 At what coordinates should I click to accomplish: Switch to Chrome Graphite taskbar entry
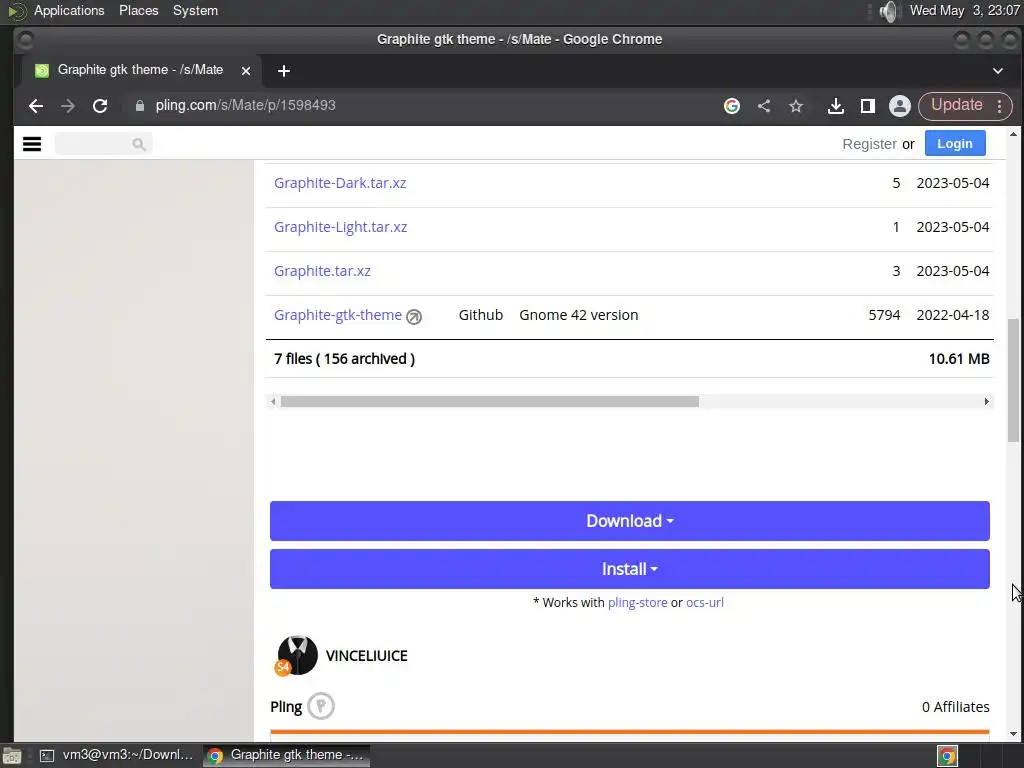[286, 756]
